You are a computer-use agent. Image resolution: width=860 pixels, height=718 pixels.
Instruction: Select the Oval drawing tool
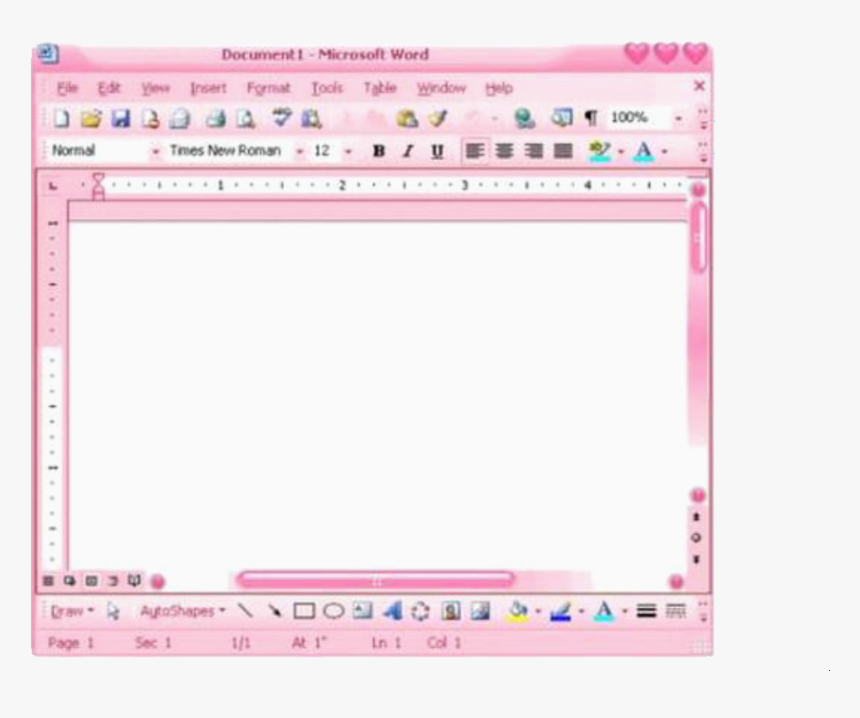tap(333, 610)
